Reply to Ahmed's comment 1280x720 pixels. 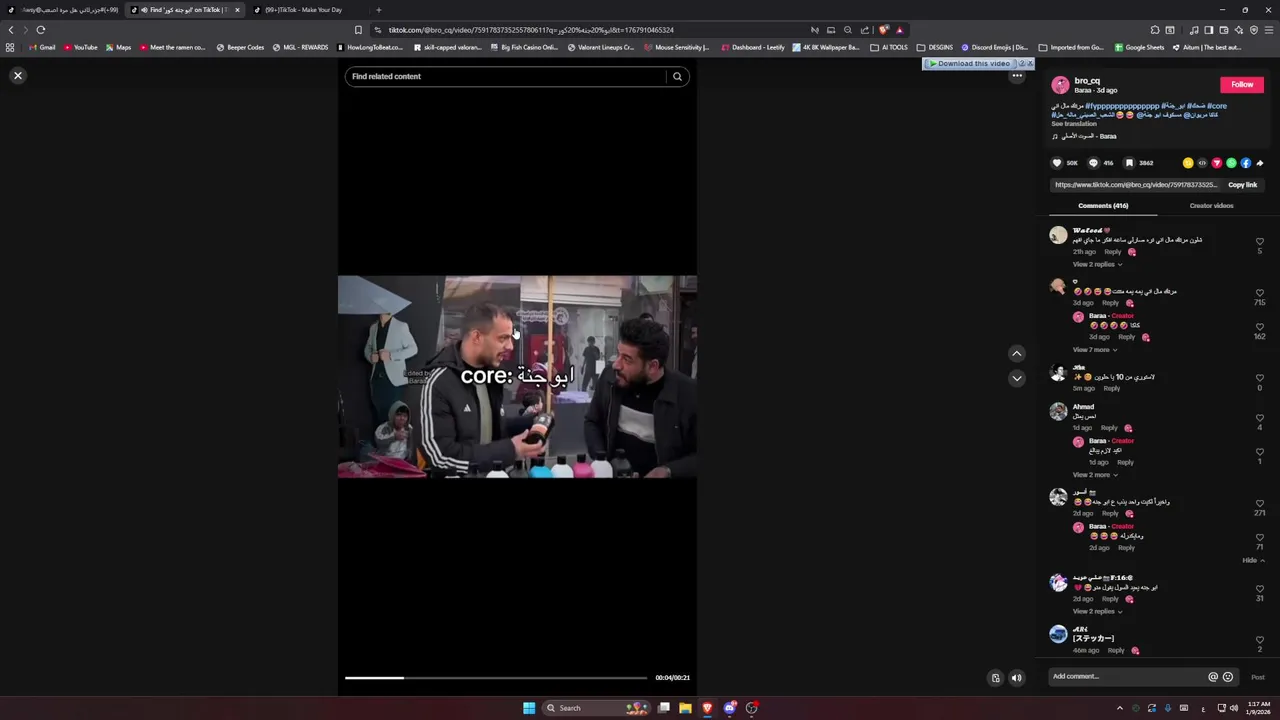(x=1109, y=428)
